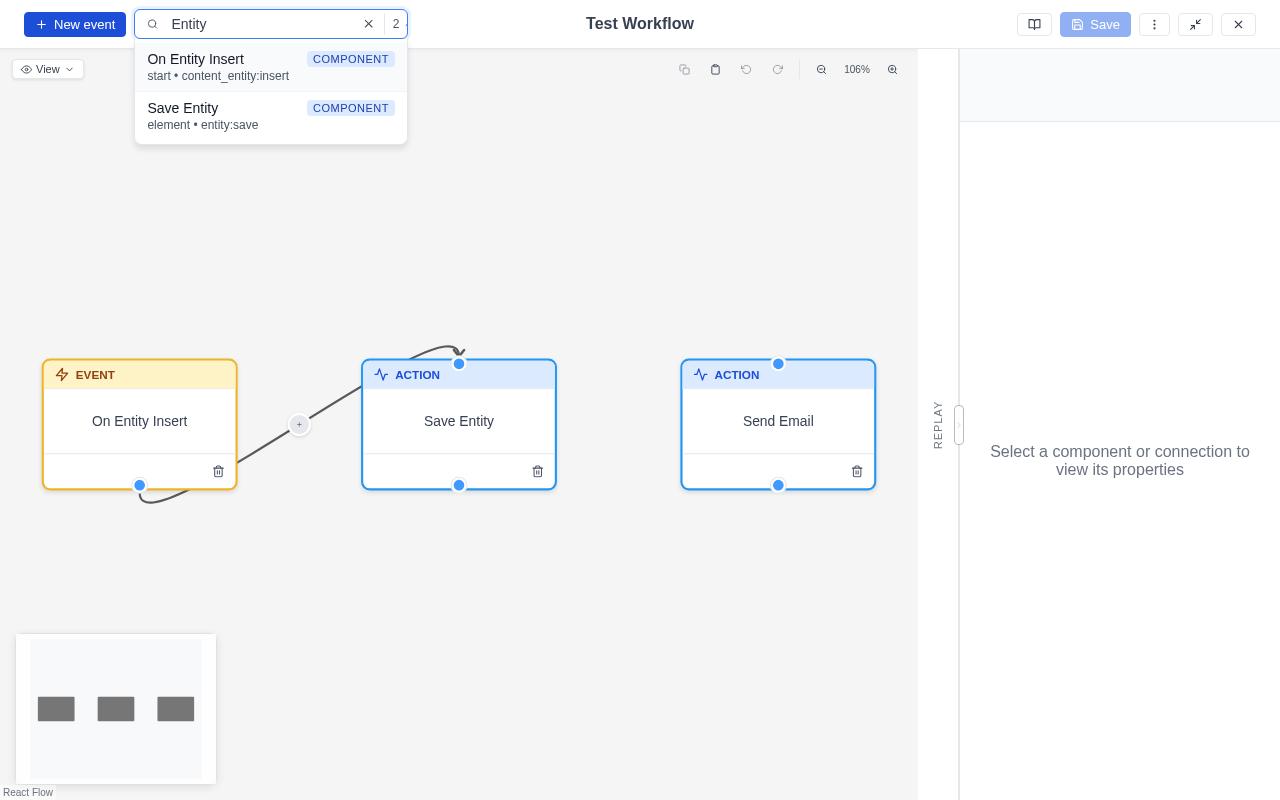The image size is (1280, 800).
Task: Zoom in on the workflow canvas
Action: (x=892, y=70)
